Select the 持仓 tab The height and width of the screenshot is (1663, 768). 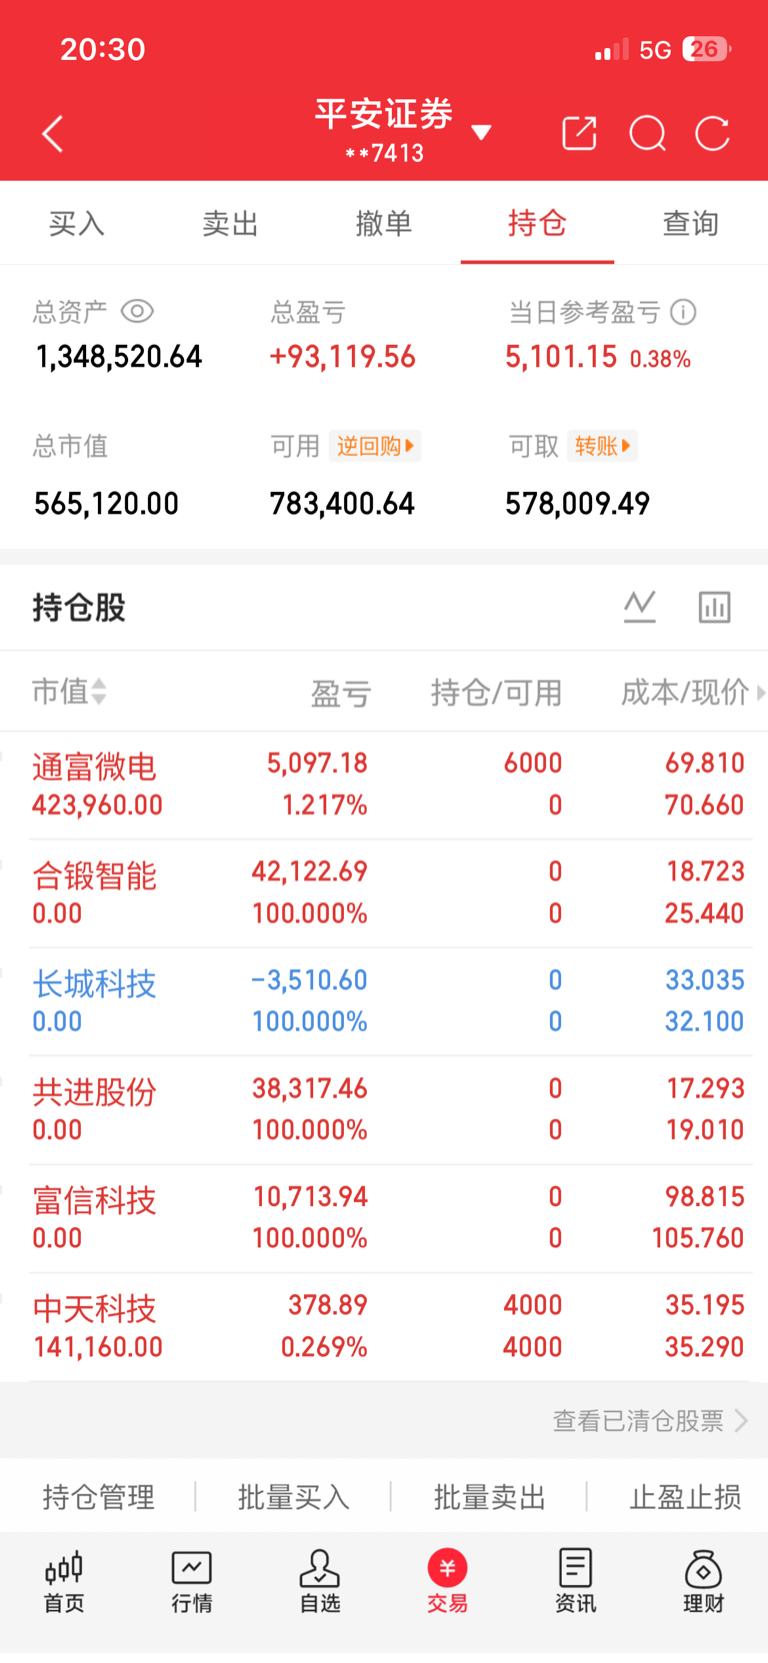point(537,223)
